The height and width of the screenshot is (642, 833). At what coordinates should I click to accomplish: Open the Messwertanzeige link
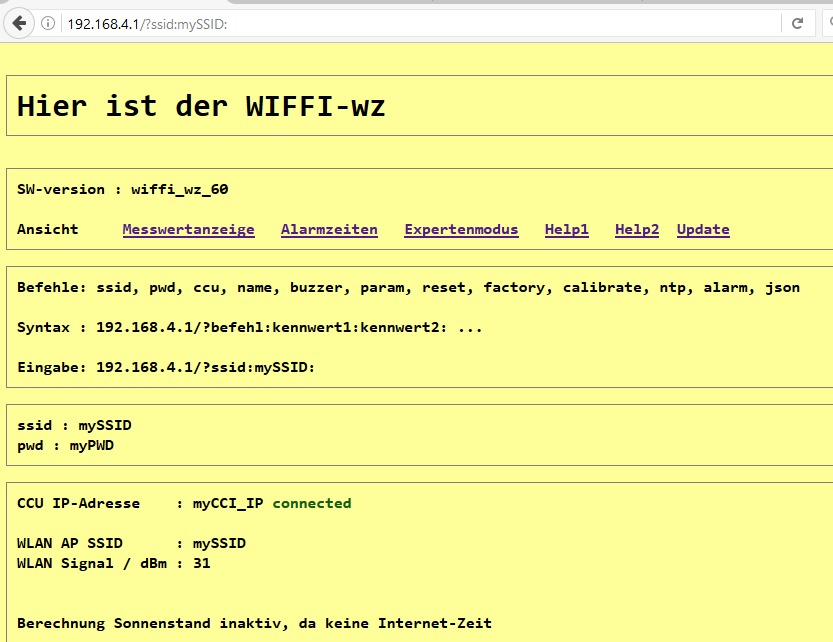[189, 230]
